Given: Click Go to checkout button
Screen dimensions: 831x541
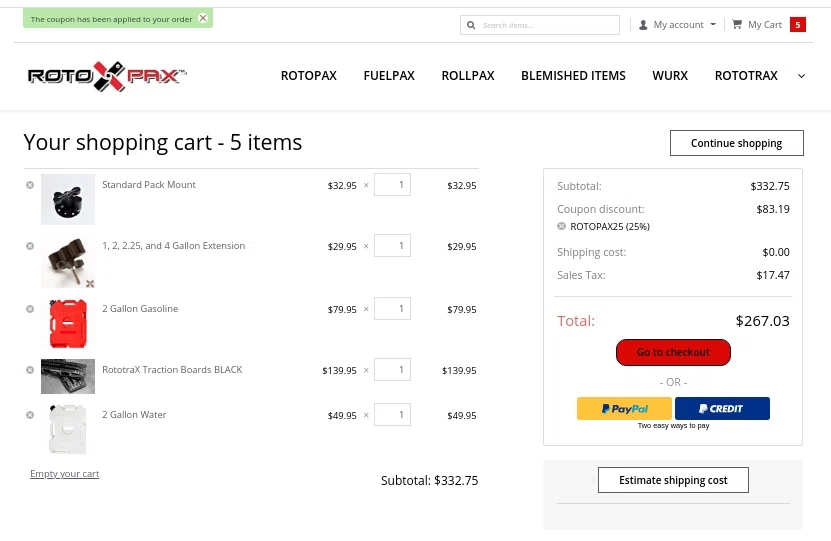Looking at the screenshot, I should pos(673,352).
